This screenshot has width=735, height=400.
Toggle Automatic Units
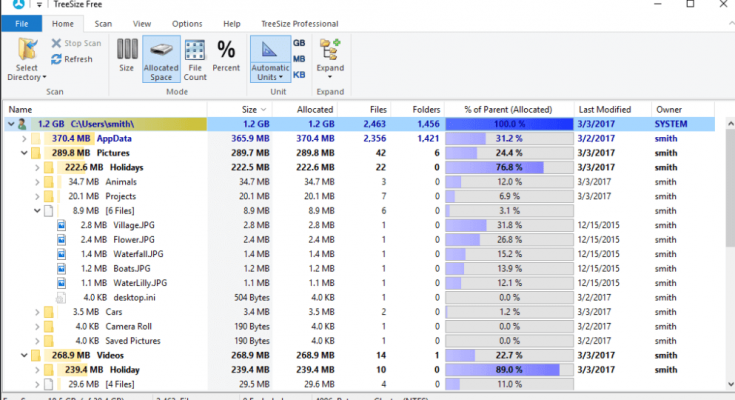[270, 59]
